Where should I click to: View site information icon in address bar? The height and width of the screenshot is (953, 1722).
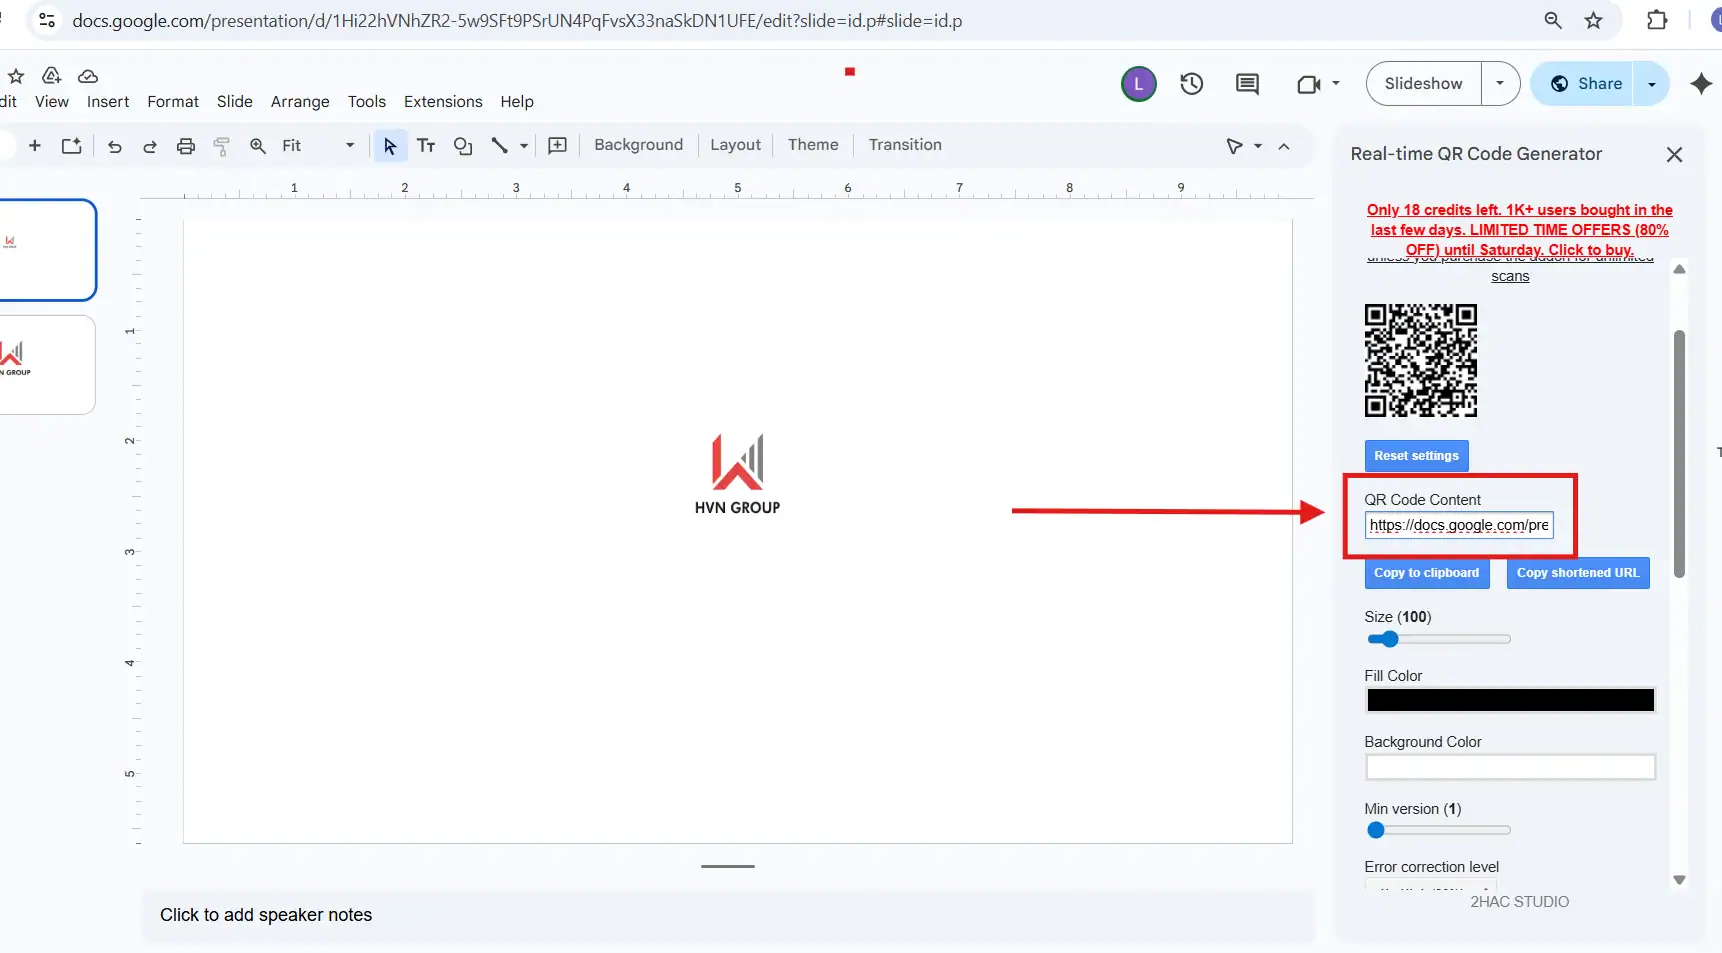(x=46, y=20)
